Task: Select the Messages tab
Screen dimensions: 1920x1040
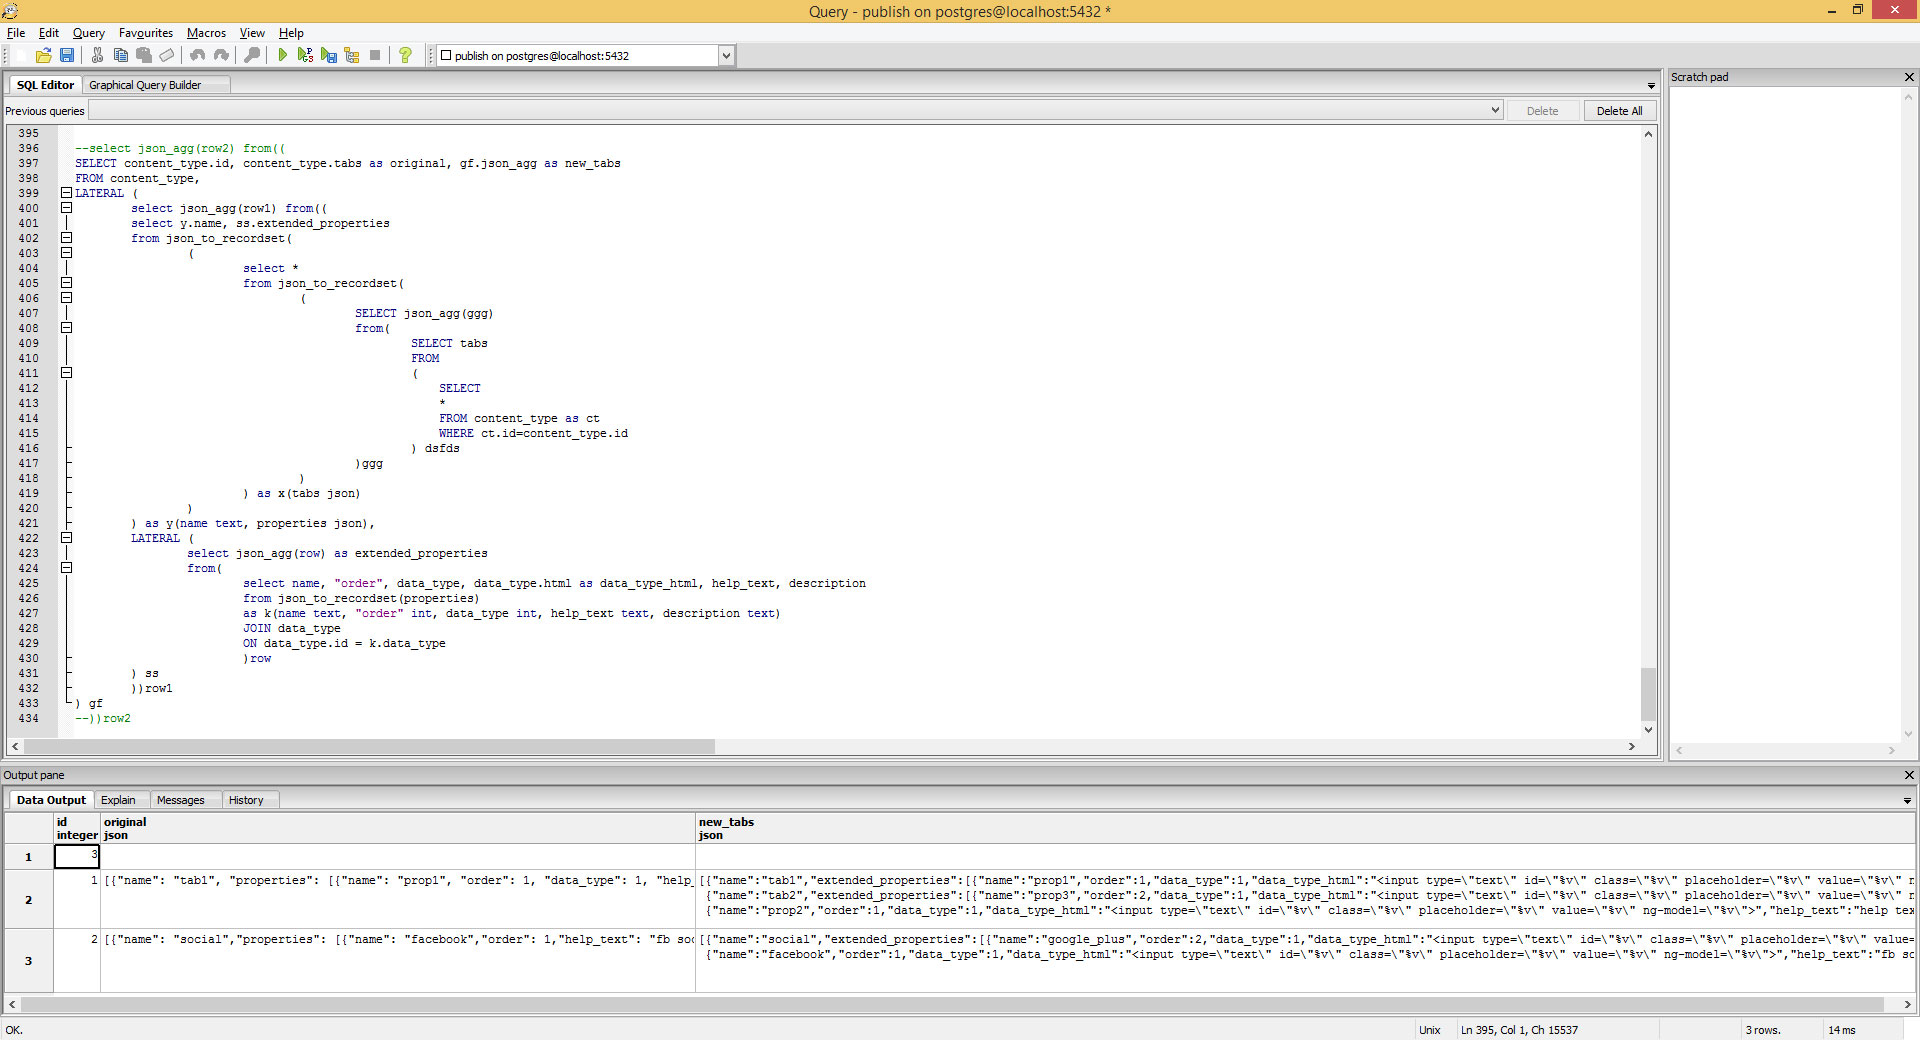Action: click(x=181, y=800)
